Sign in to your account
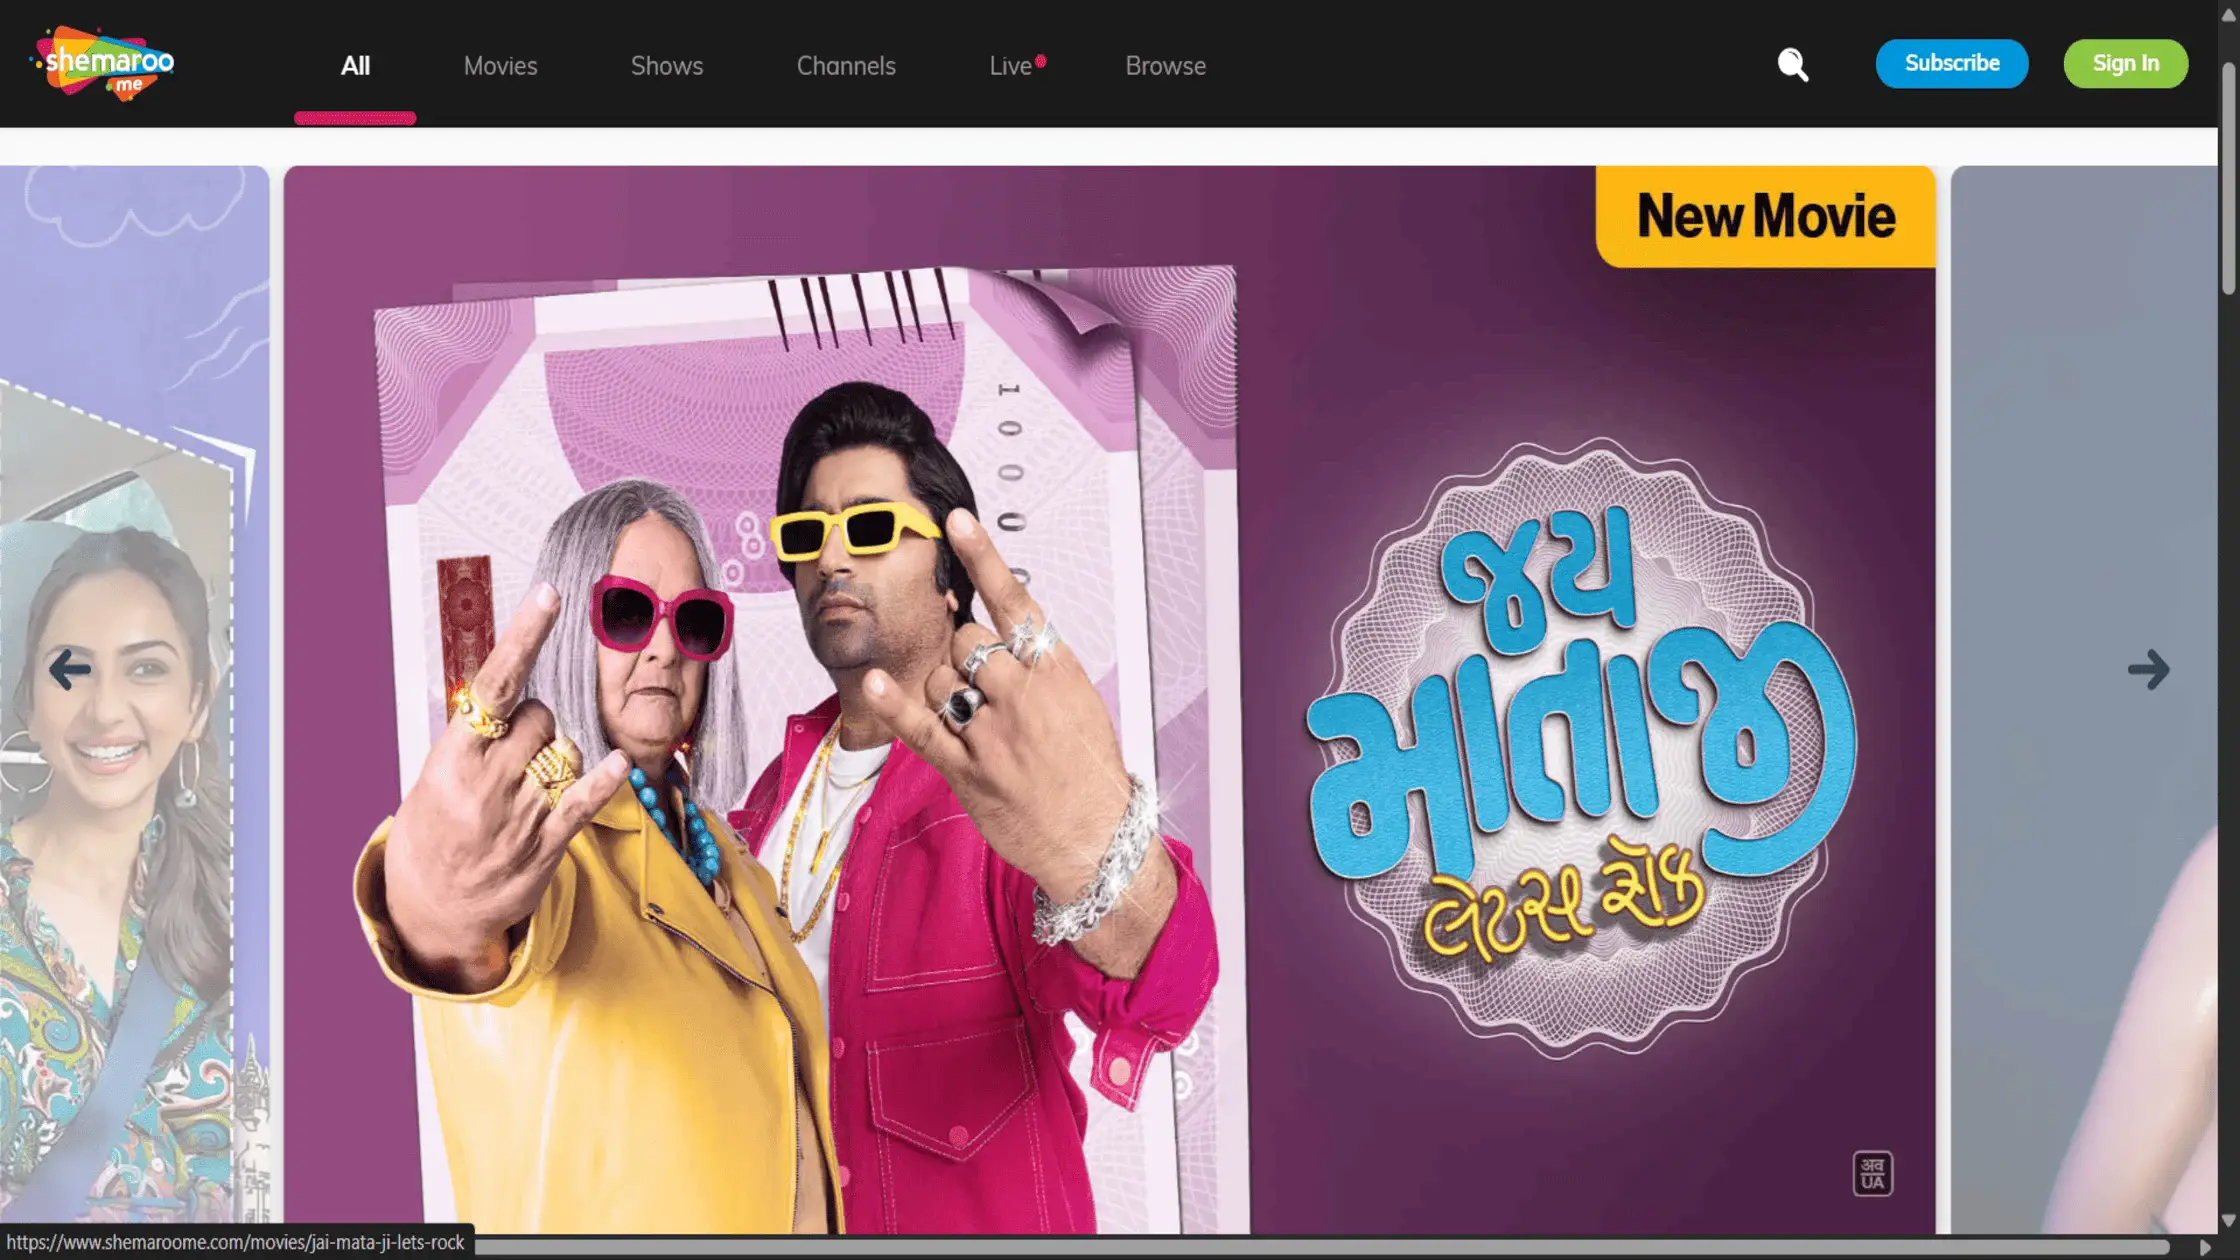The height and width of the screenshot is (1260, 2240). click(2125, 63)
